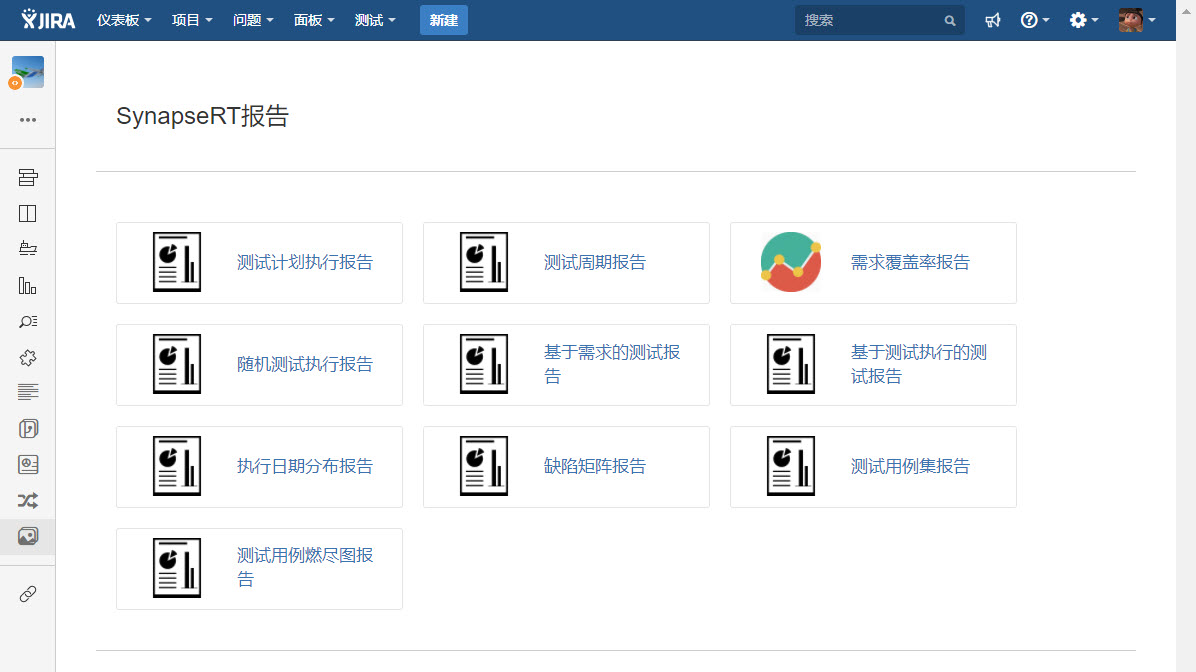Open 测试周期报告 link
This screenshot has width=1196, height=672.
point(594,262)
